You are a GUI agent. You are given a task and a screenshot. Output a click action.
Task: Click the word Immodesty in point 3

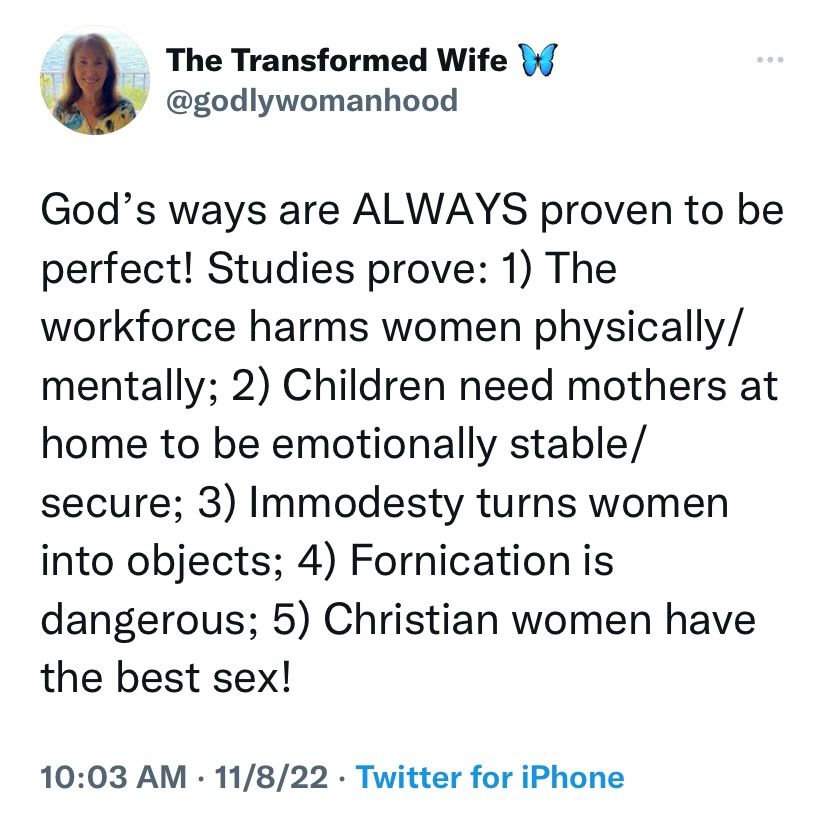click(x=356, y=503)
